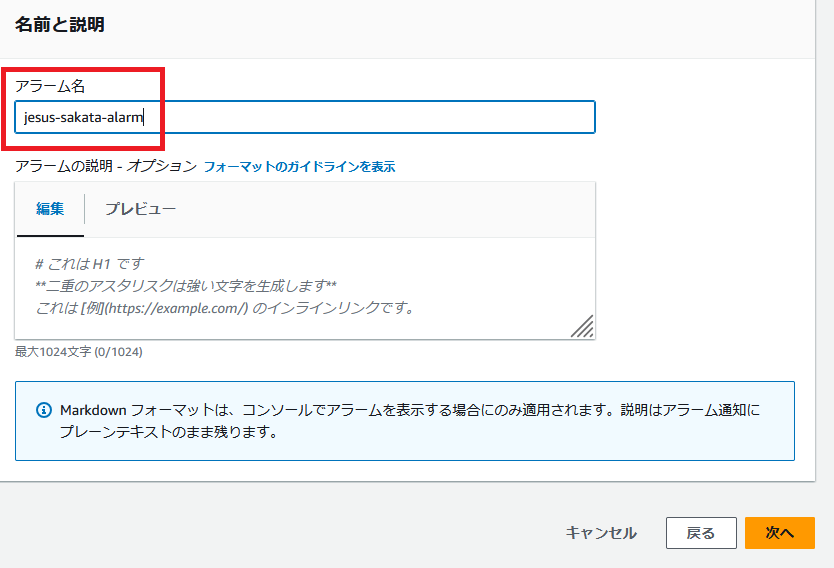This screenshot has height=568, width=834.
Task: Click the アラームの説明 - オプション label
Action: 106,166
